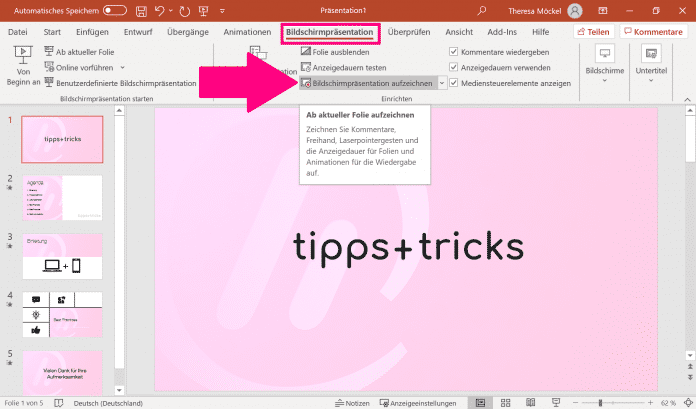Expand Bildschirmpräsentation aufzeichnen dropdown arrow
Image resolution: width=696 pixels, height=409 pixels.
click(x=442, y=83)
